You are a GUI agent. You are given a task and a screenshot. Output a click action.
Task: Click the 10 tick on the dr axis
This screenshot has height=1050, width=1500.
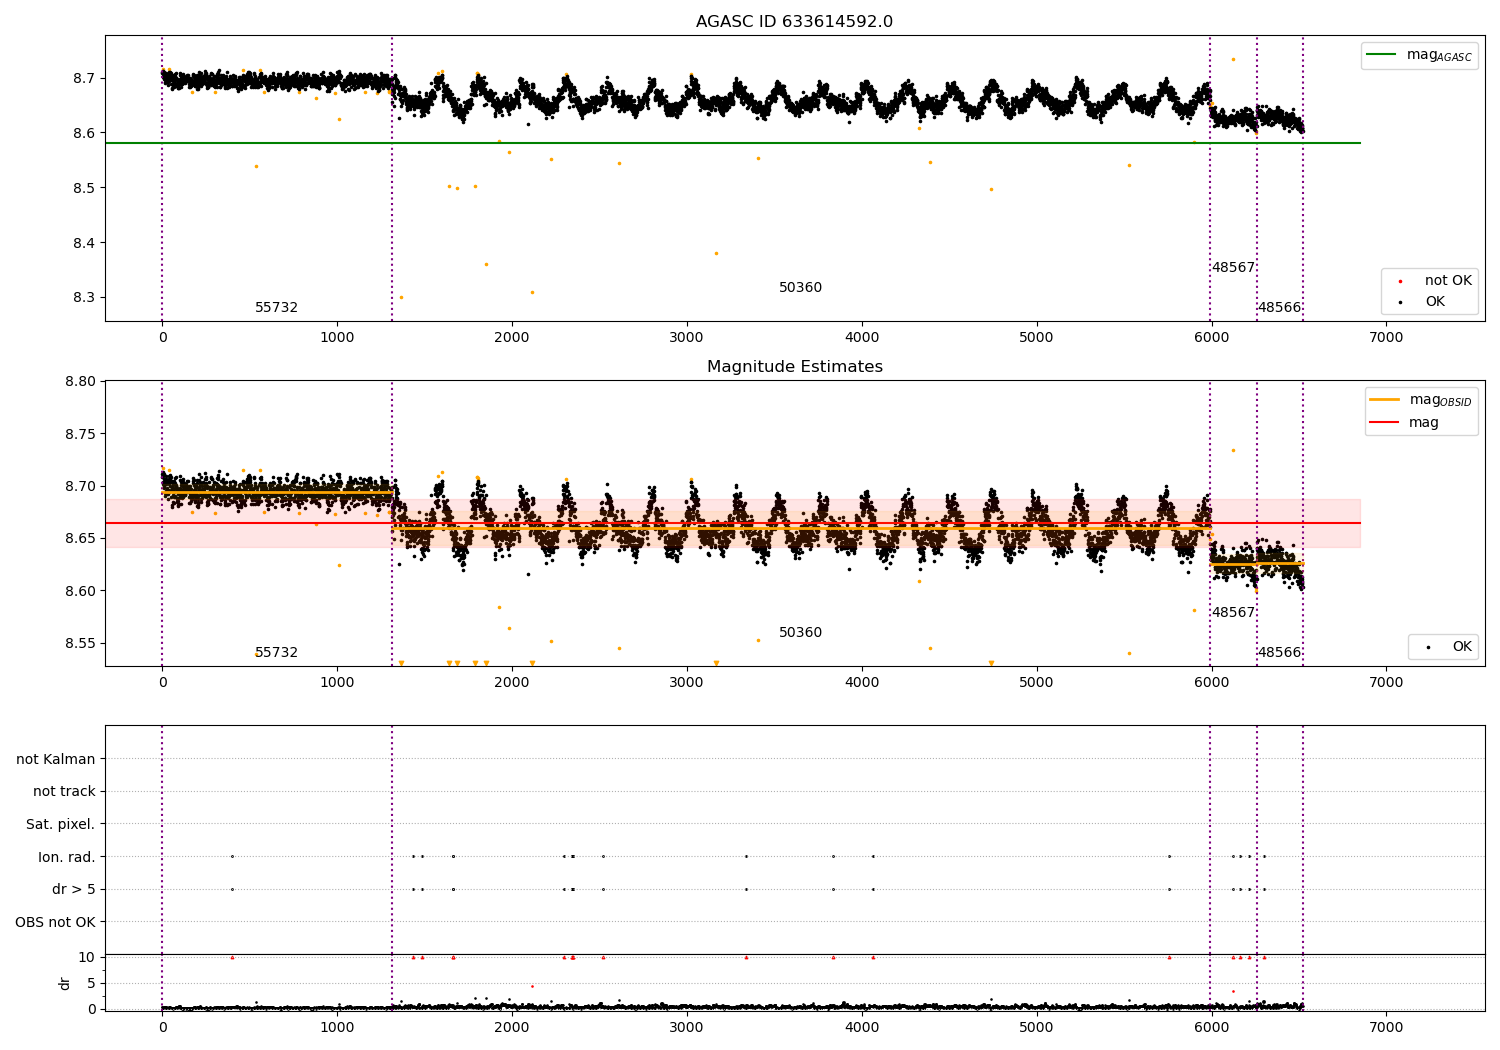pos(87,958)
